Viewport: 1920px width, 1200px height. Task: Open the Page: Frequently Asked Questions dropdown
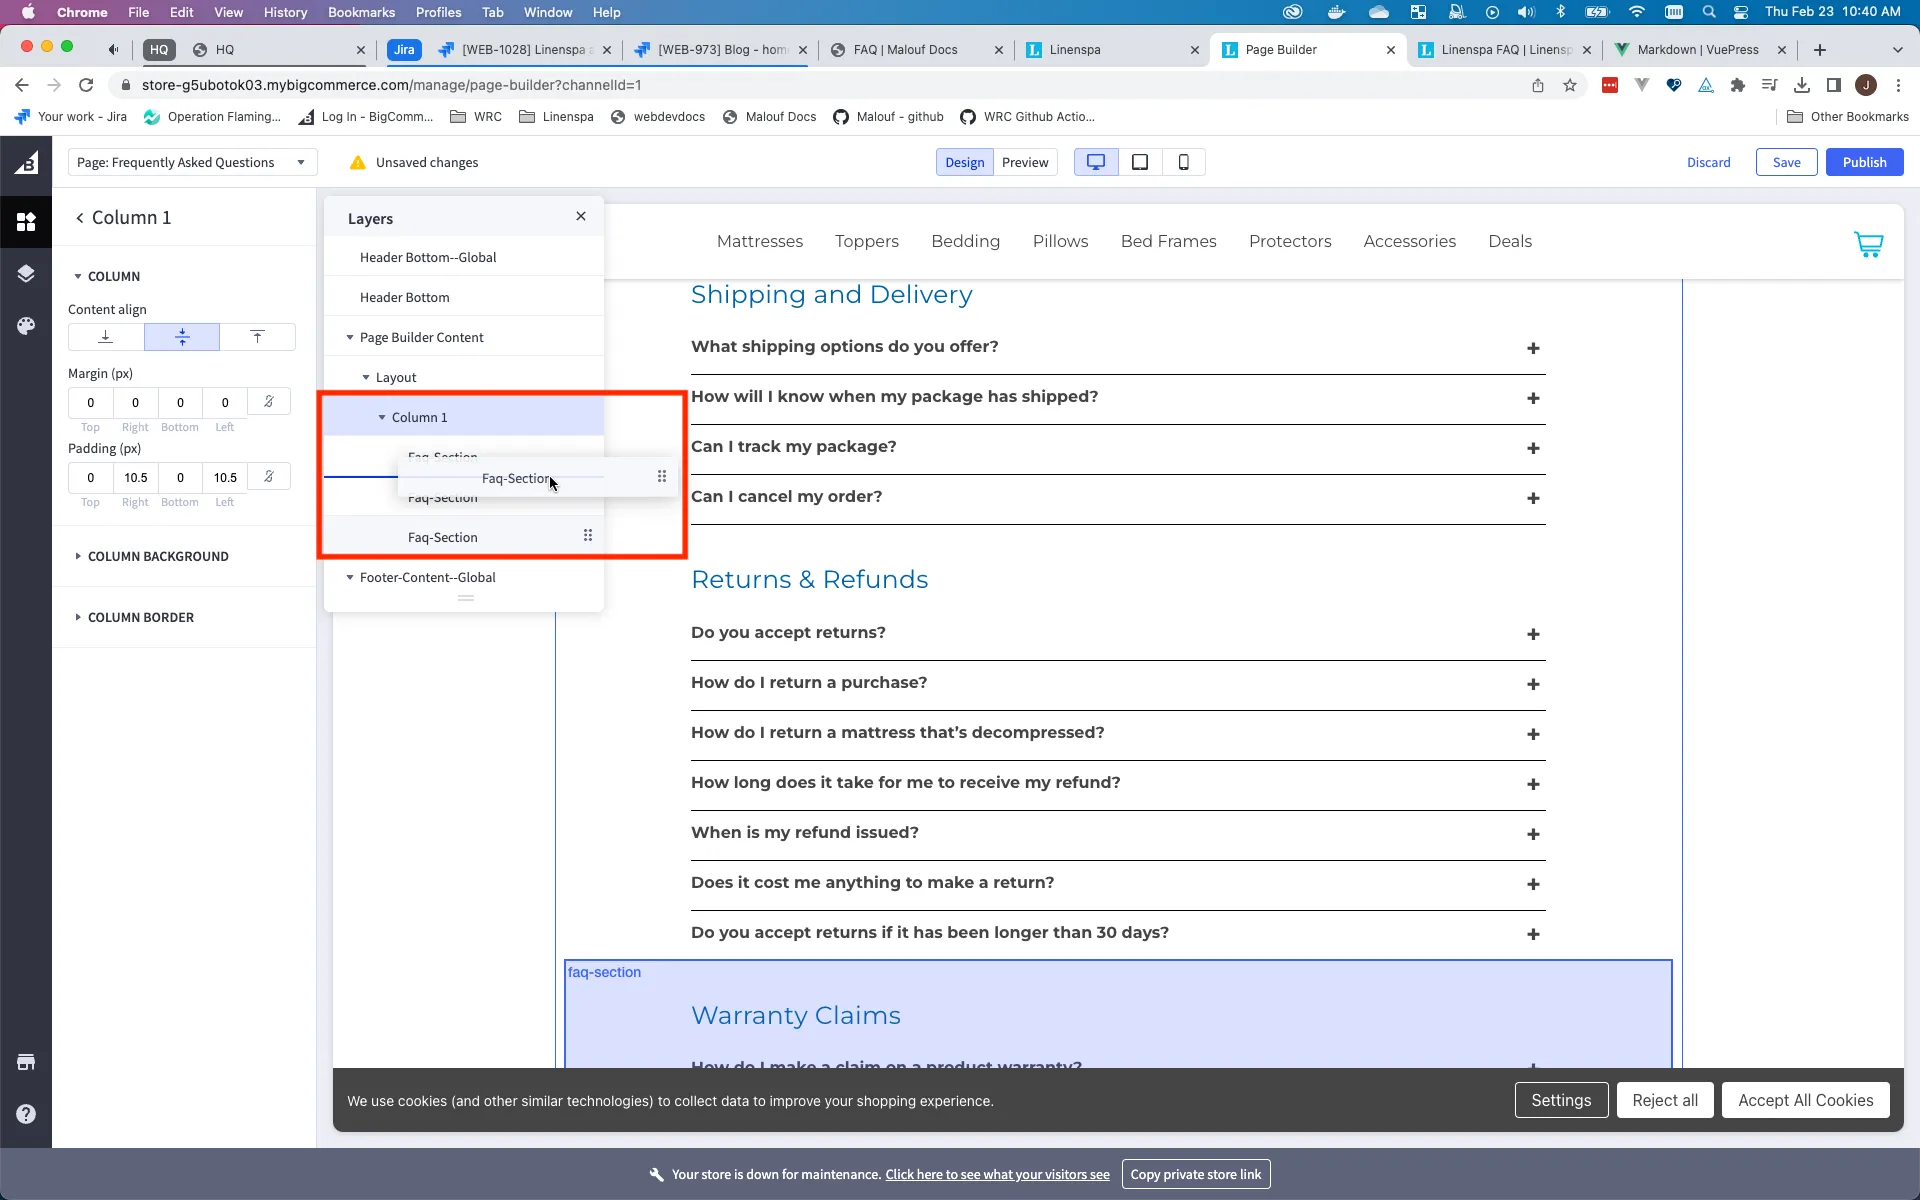(x=192, y=162)
